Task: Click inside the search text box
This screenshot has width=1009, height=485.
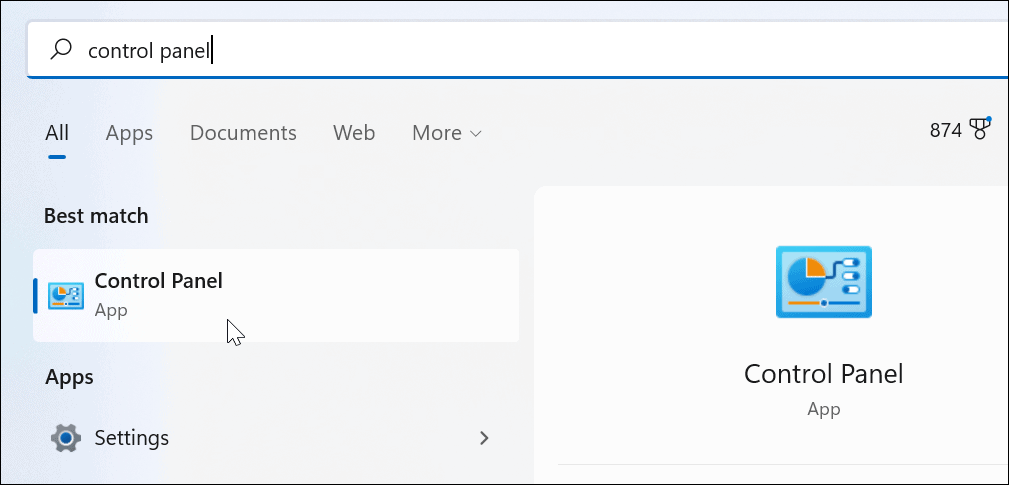Action: (500, 49)
